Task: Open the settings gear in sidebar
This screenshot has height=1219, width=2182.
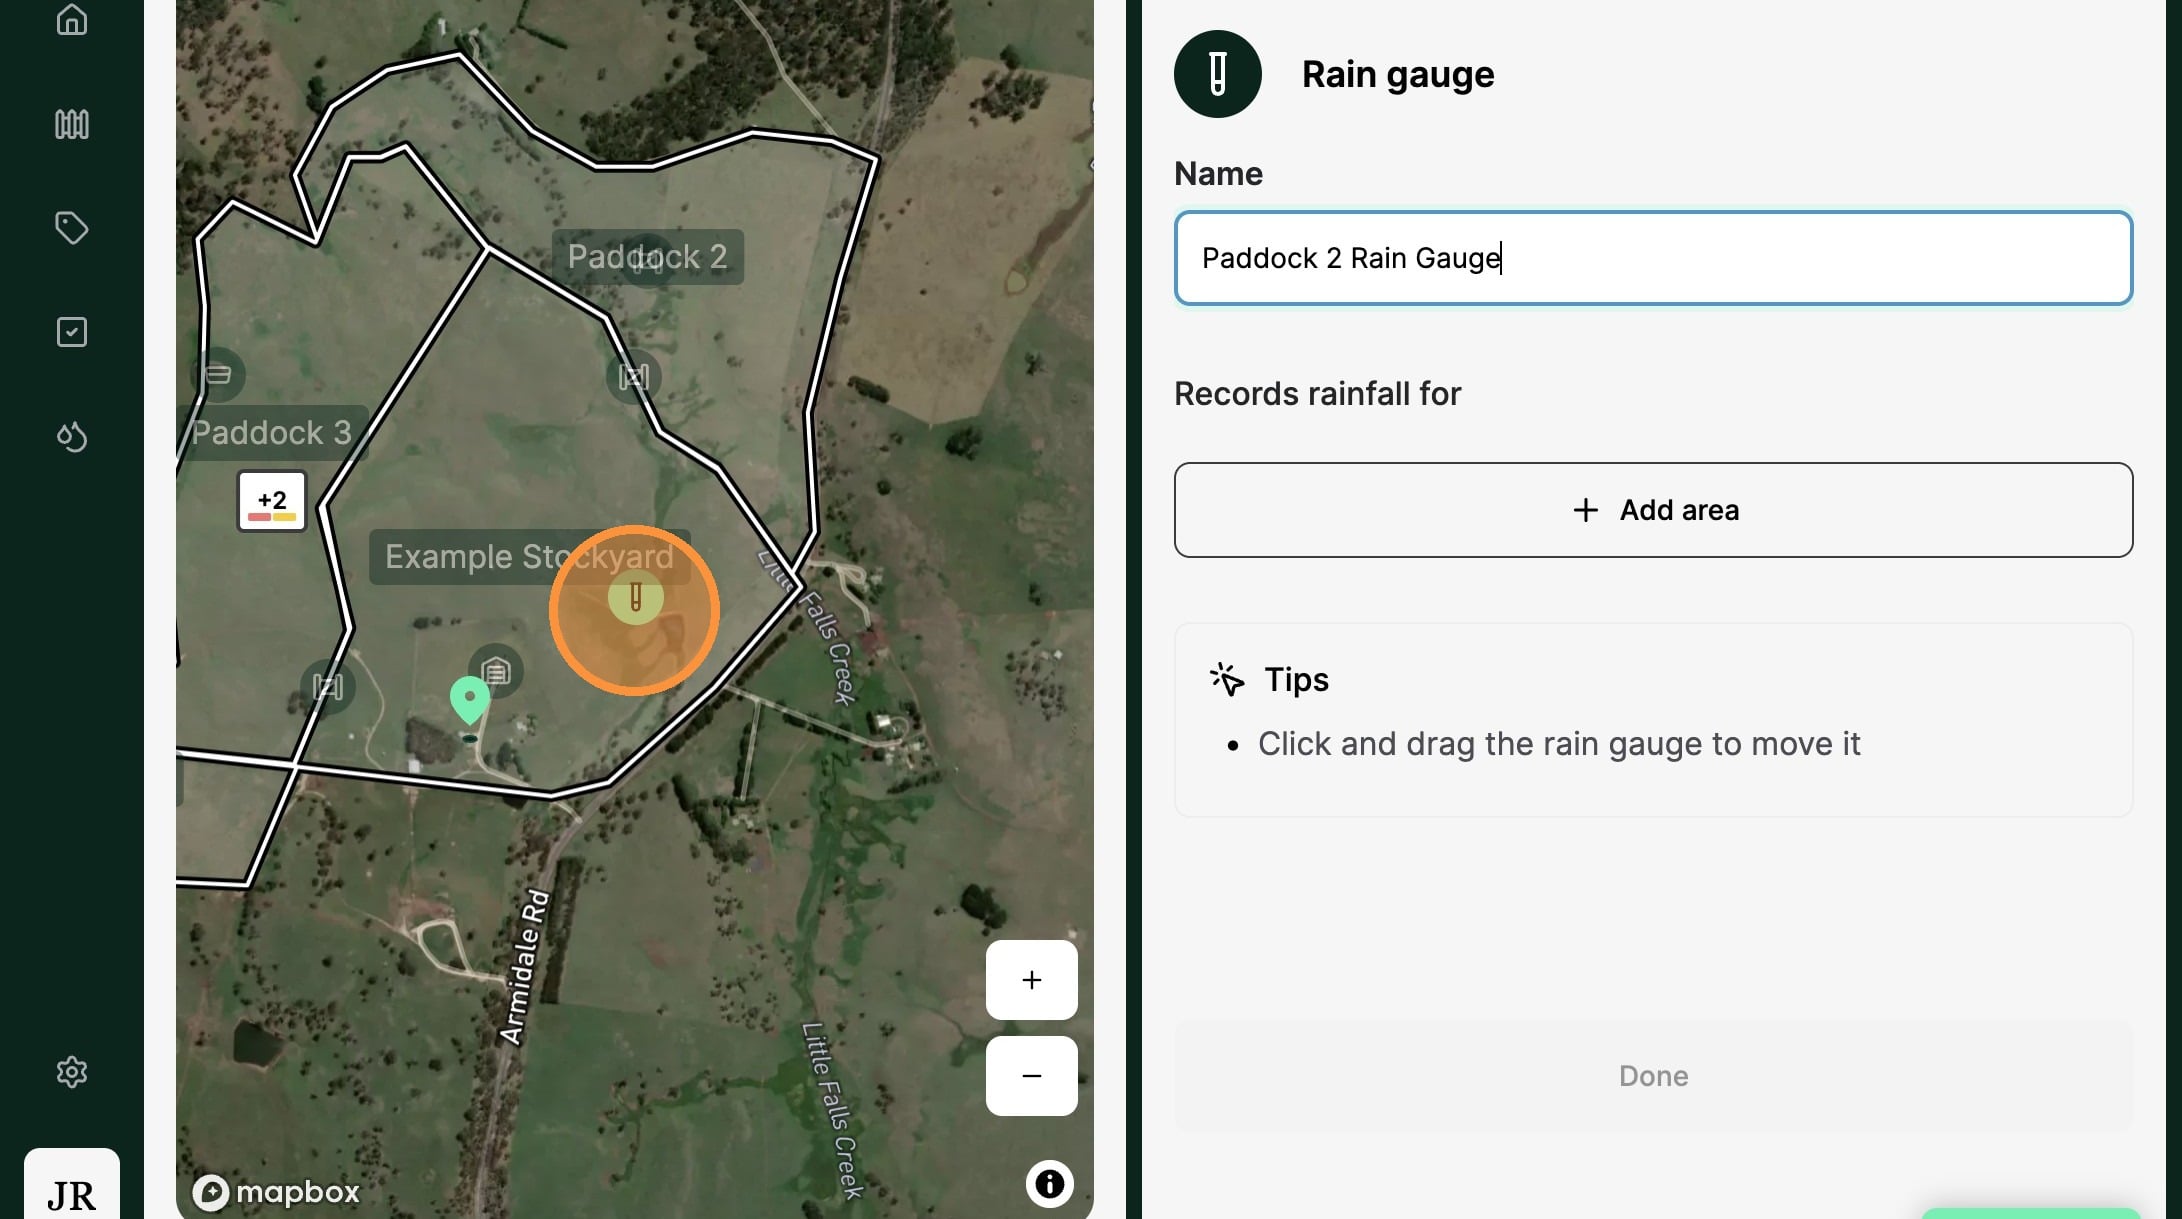Action: (71, 1072)
